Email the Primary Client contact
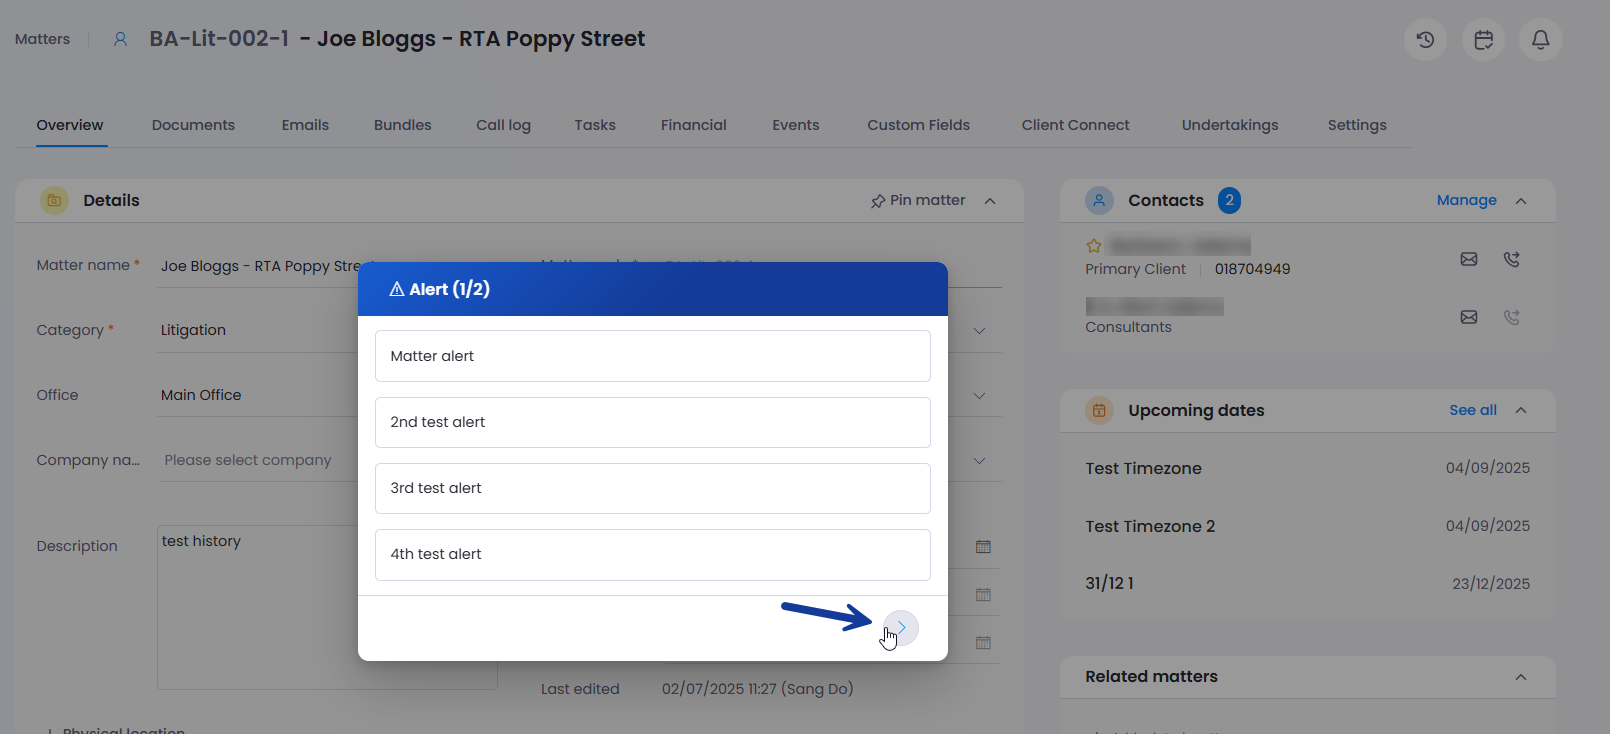Viewport: 1610px width, 734px height. pos(1468,259)
